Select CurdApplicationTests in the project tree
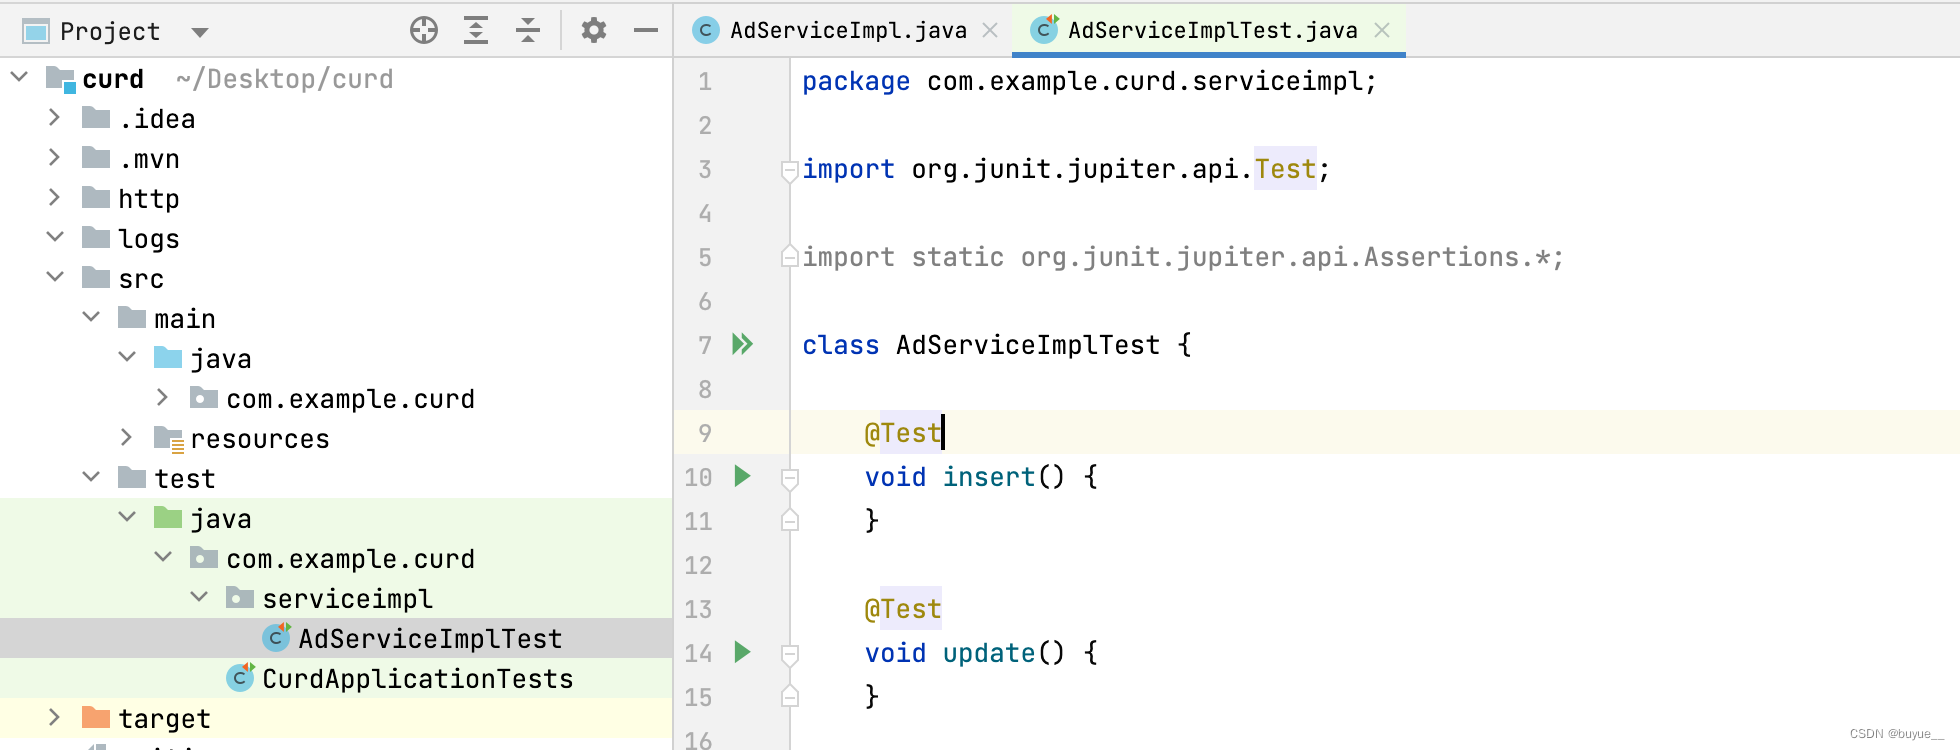Viewport: 1960px width, 750px height. pos(336,678)
